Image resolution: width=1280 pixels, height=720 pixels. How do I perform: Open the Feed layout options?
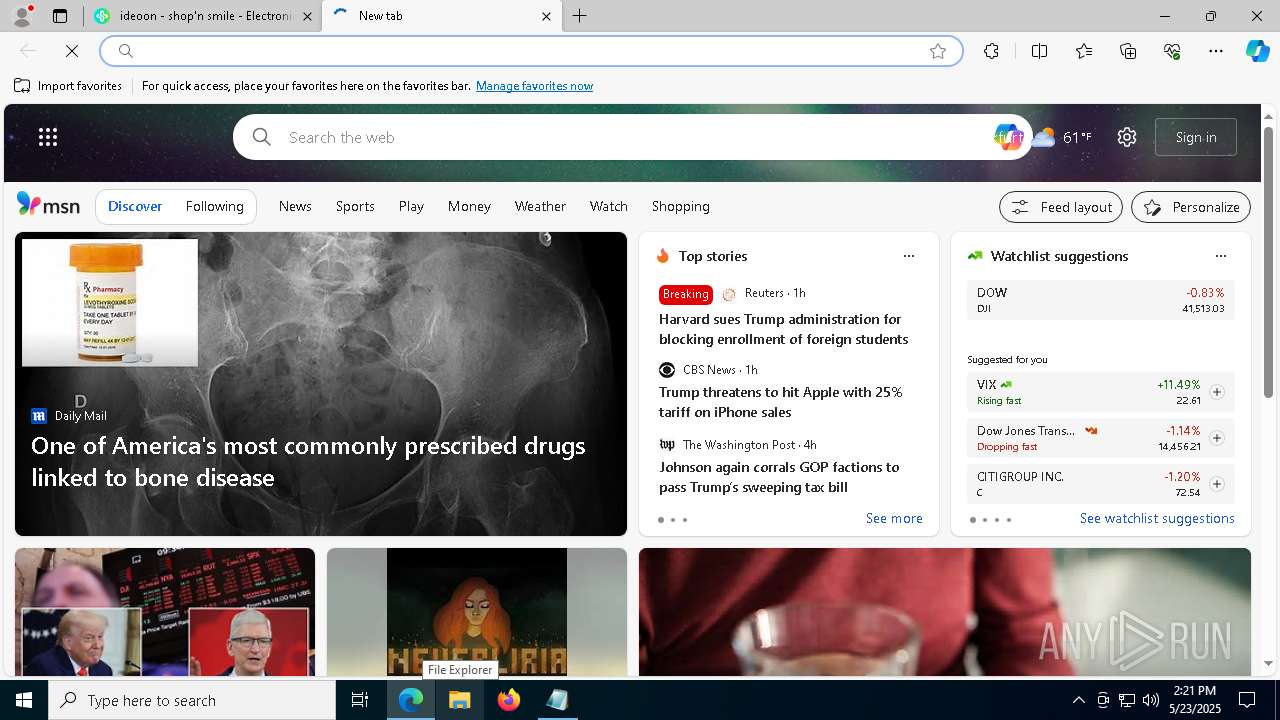coord(1061,207)
